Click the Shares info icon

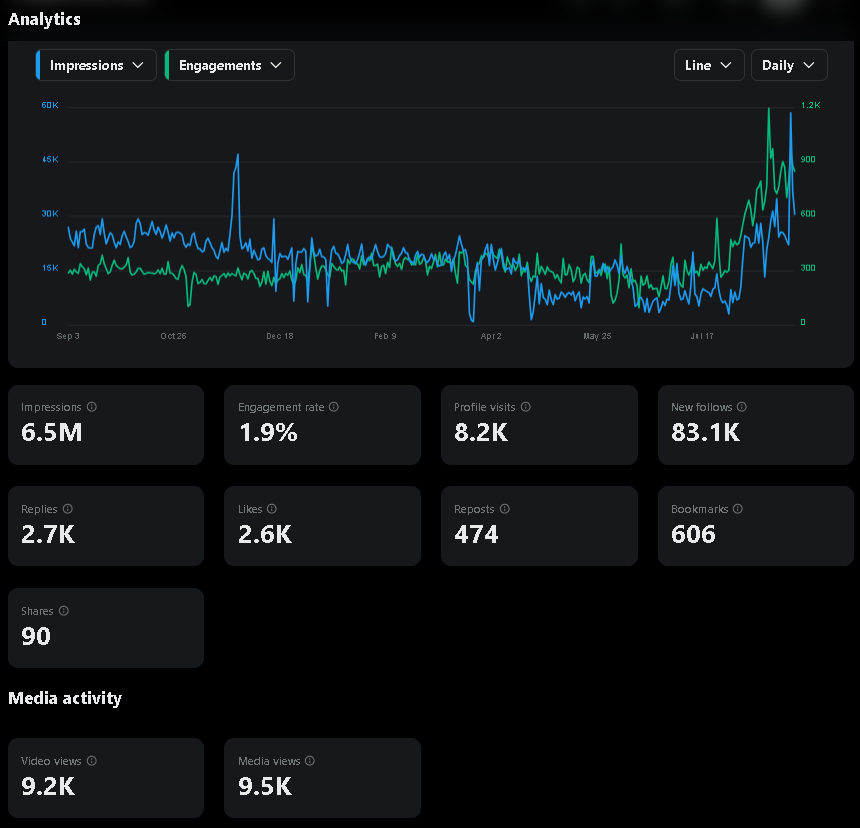coord(63,611)
